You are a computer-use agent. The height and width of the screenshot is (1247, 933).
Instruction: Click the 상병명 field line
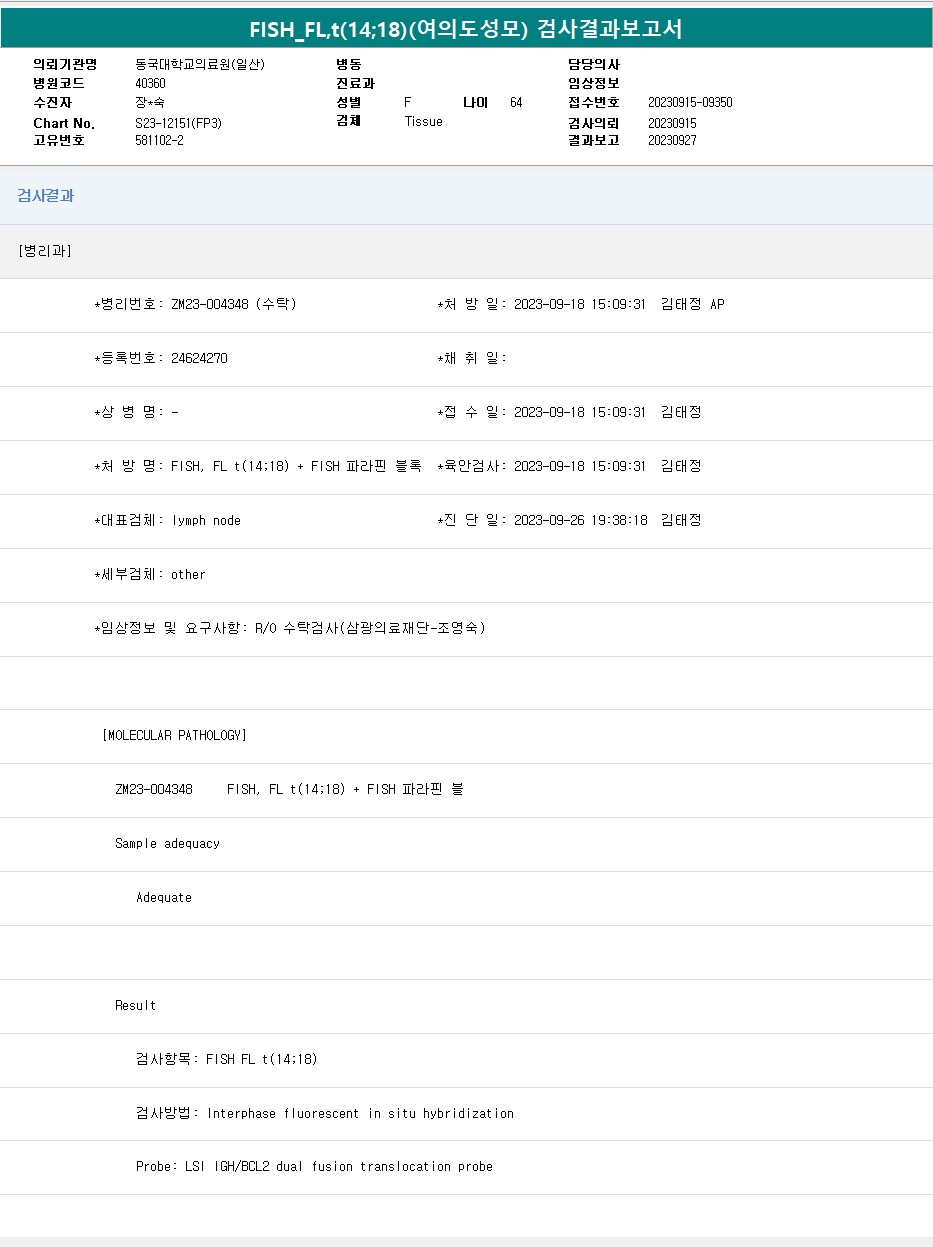pos(137,412)
